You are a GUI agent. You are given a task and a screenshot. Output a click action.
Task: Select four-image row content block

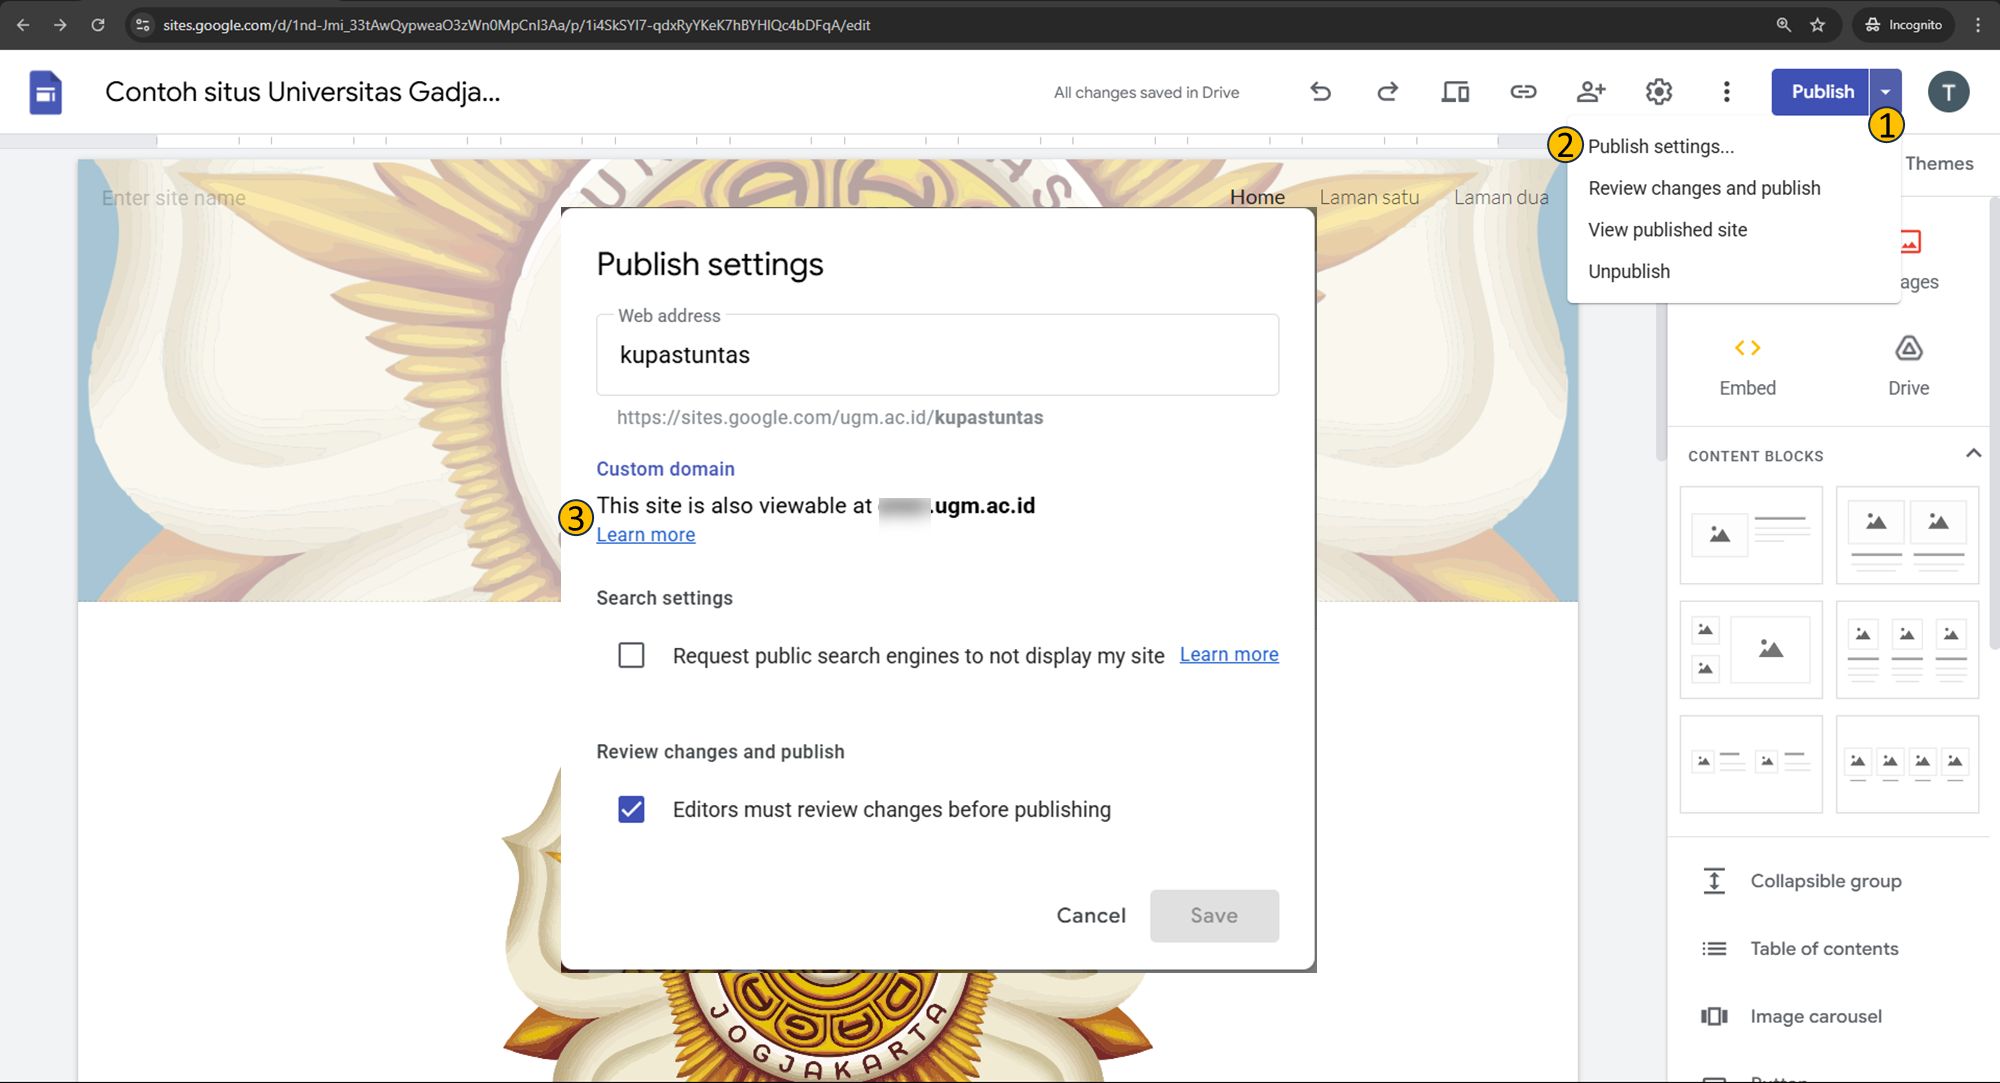1907,763
